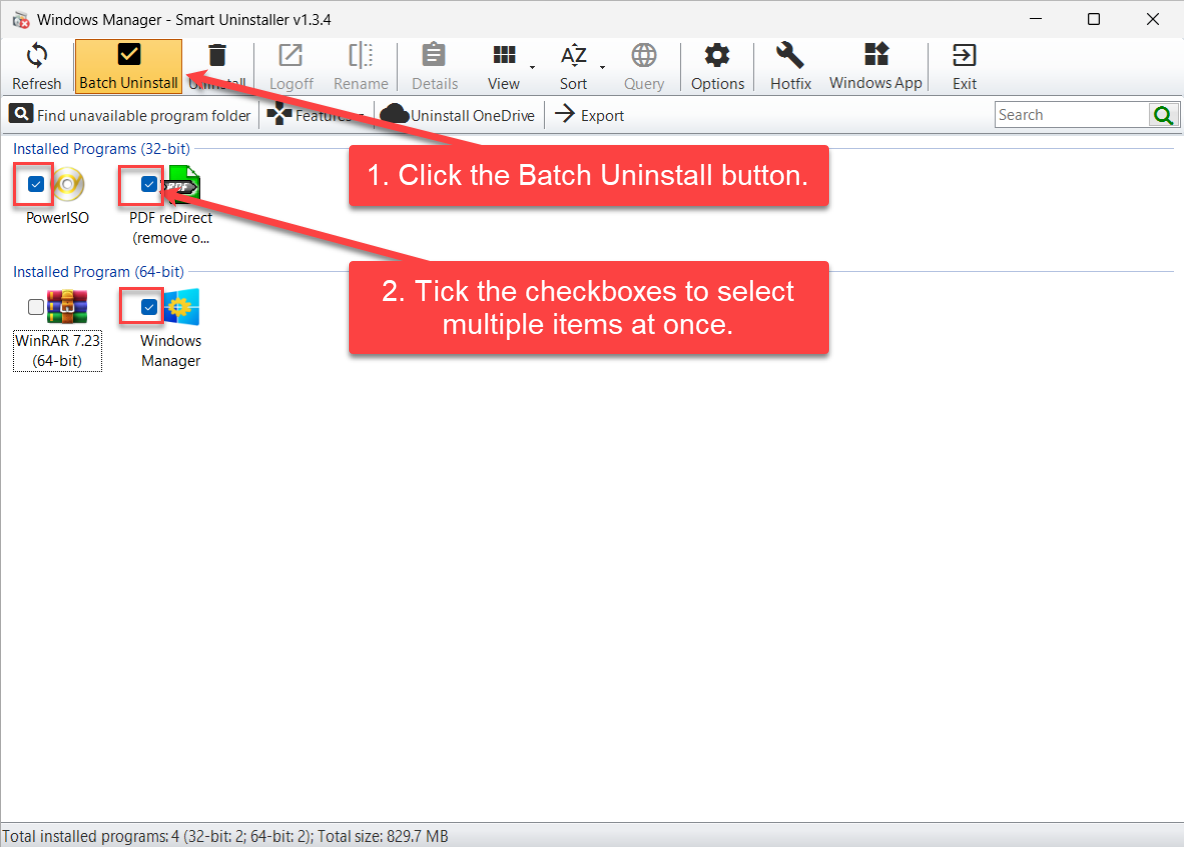Select the PowerISO disc icon

(69, 184)
